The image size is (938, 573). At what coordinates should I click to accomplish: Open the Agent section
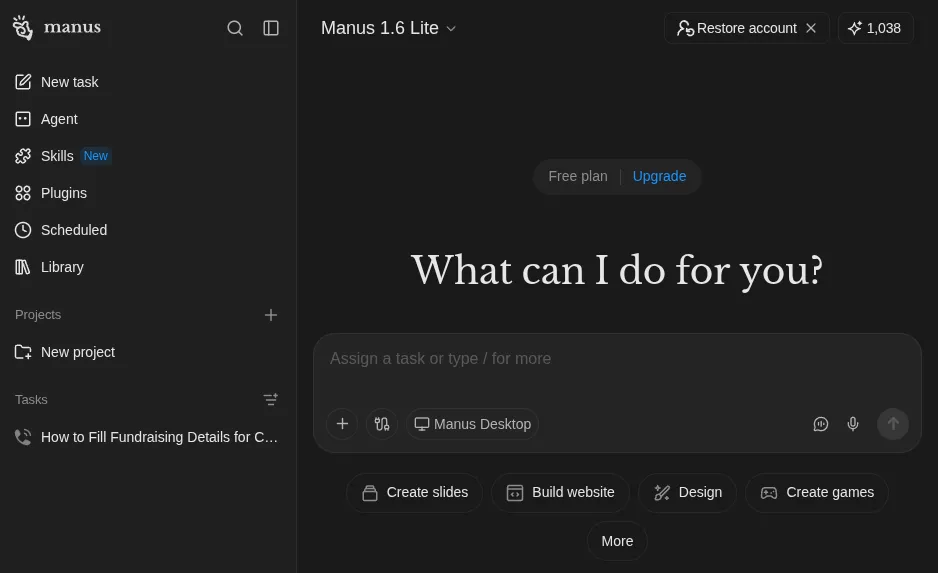(148, 119)
